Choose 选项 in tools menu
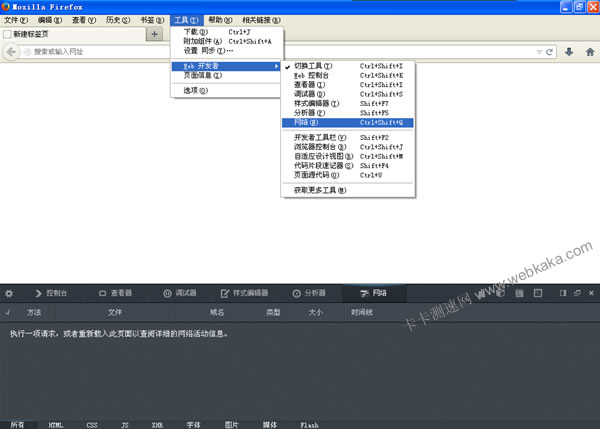 coord(227,91)
